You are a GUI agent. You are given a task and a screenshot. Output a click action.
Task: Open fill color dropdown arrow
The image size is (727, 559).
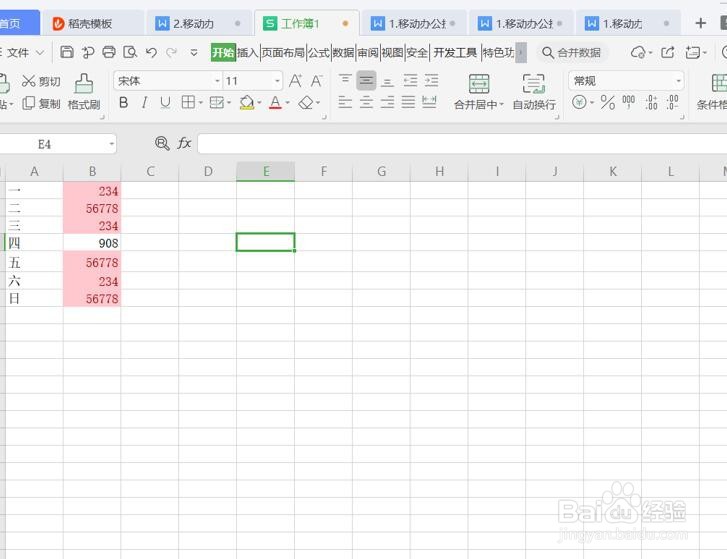pyautogui.click(x=259, y=102)
